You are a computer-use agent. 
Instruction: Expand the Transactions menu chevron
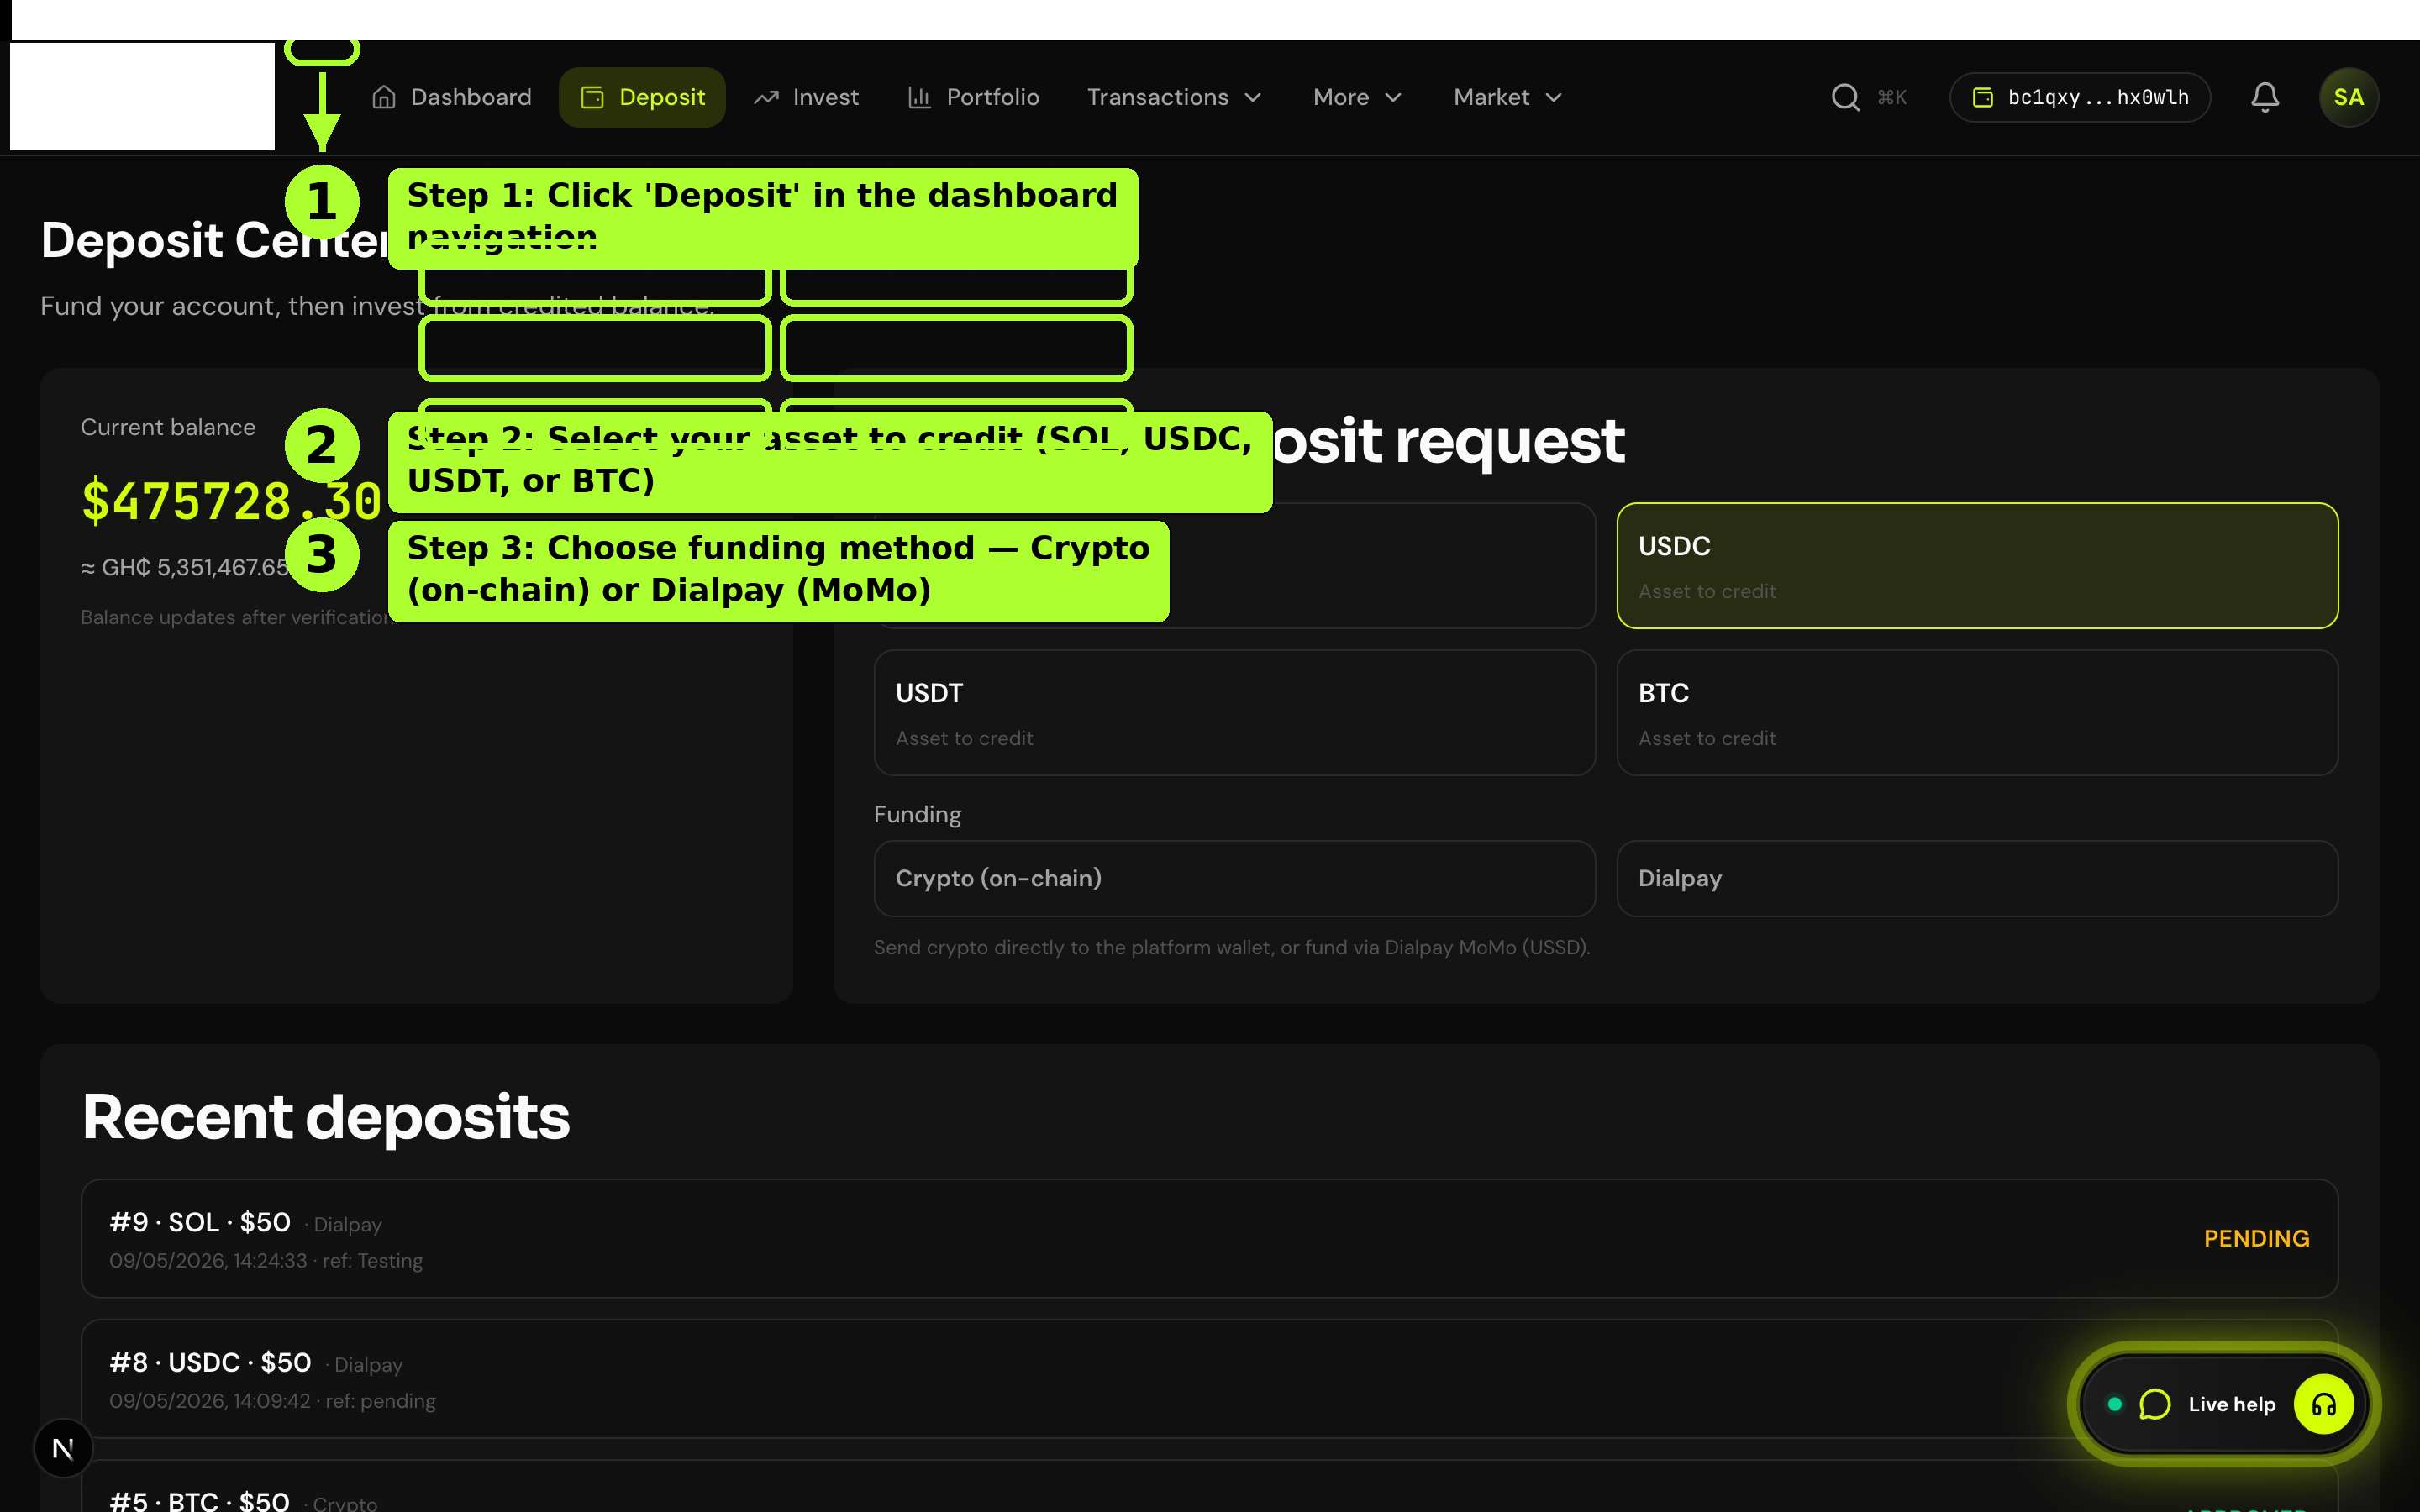tap(1253, 97)
